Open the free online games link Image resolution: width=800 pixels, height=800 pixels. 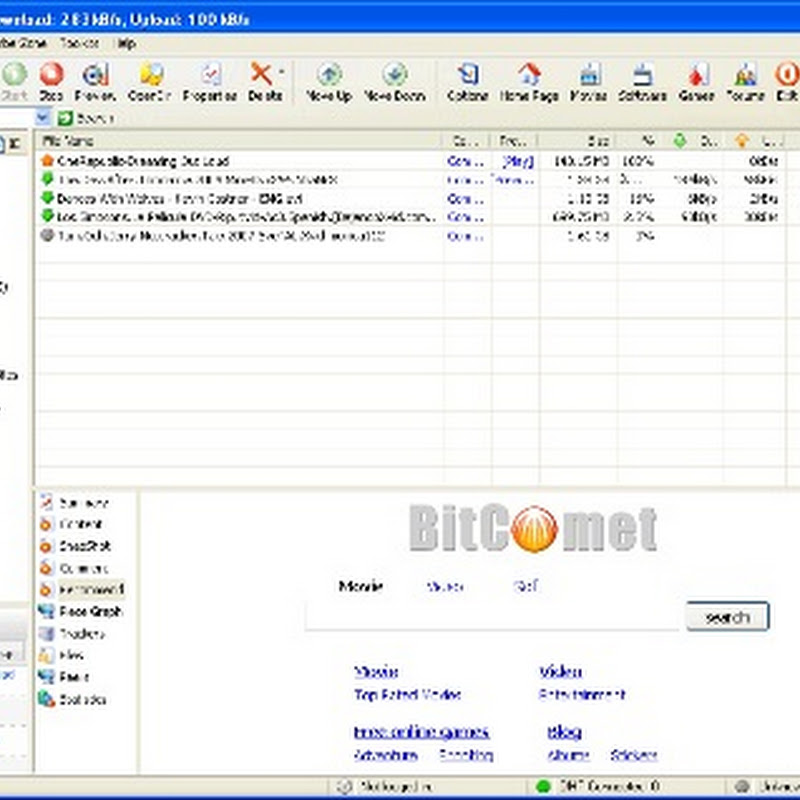coord(422,732)
